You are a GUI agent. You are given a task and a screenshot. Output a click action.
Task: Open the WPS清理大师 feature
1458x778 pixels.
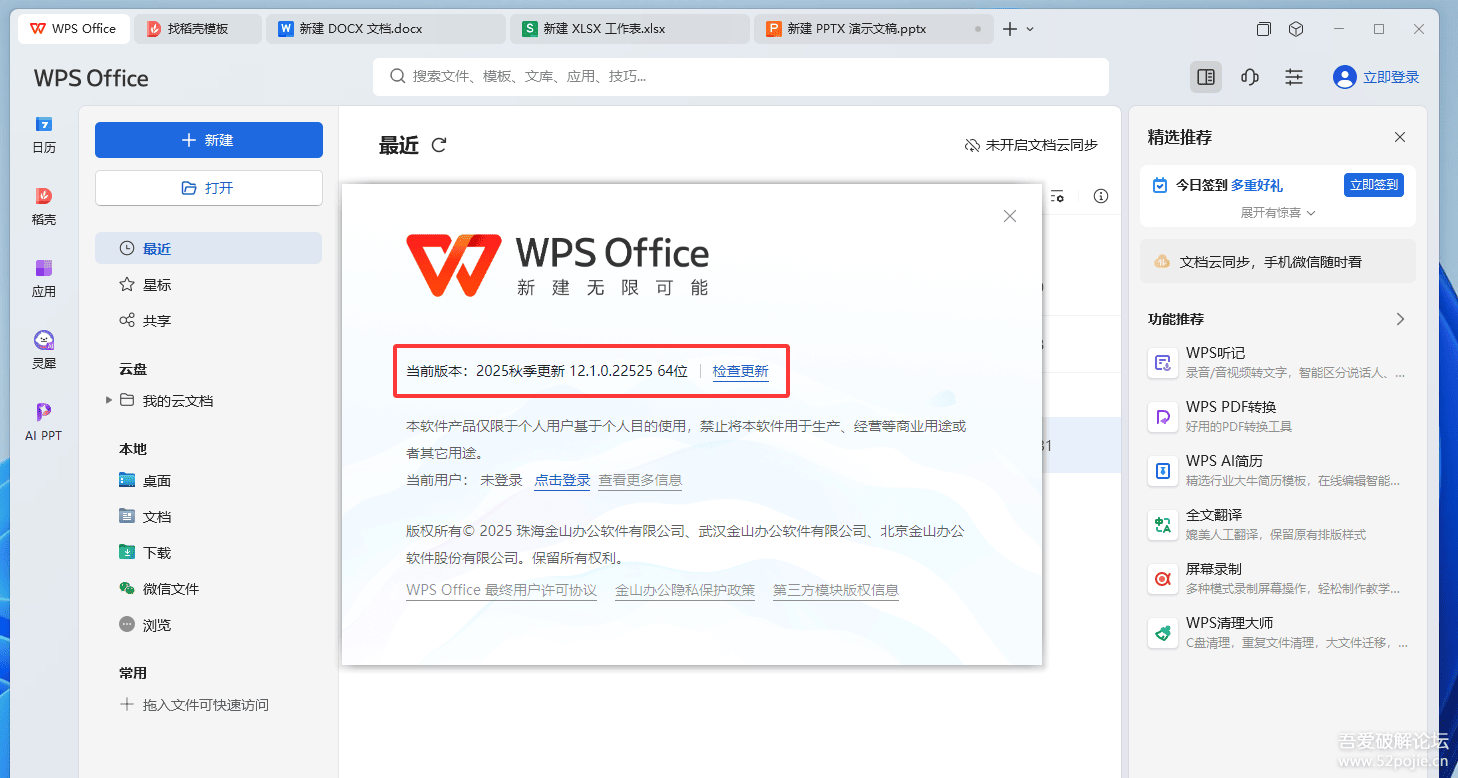click(1278, 632)
